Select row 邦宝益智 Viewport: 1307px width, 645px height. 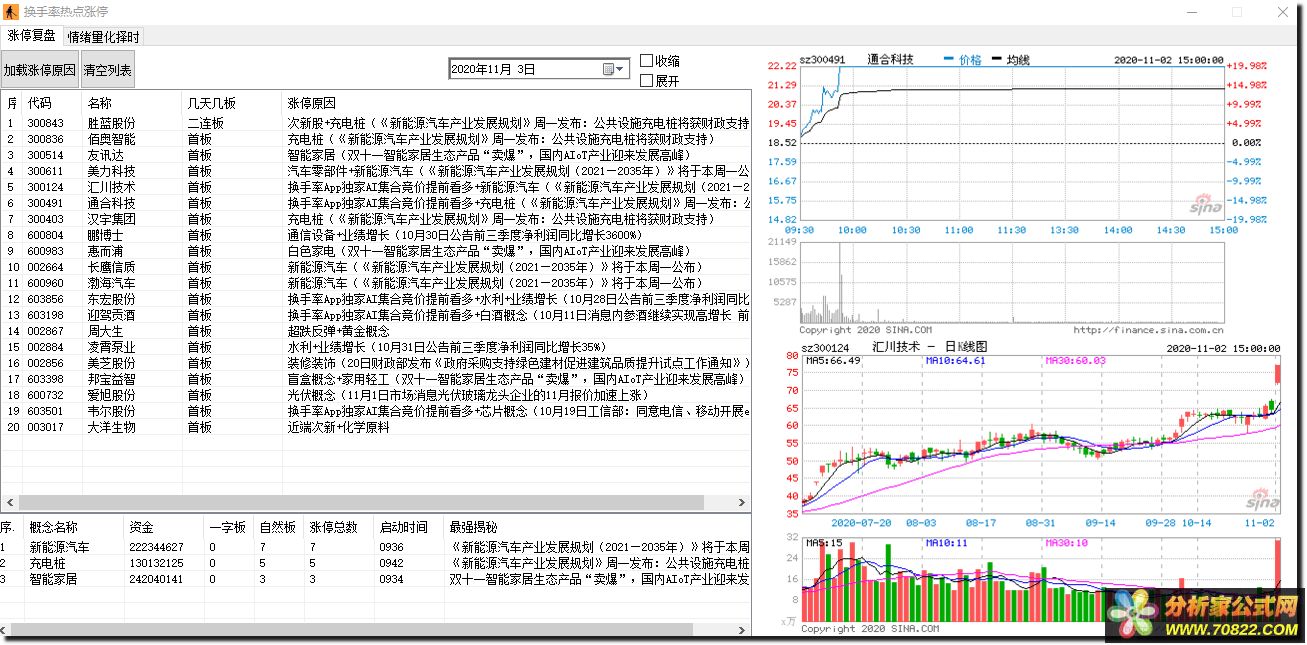point(375,379)
